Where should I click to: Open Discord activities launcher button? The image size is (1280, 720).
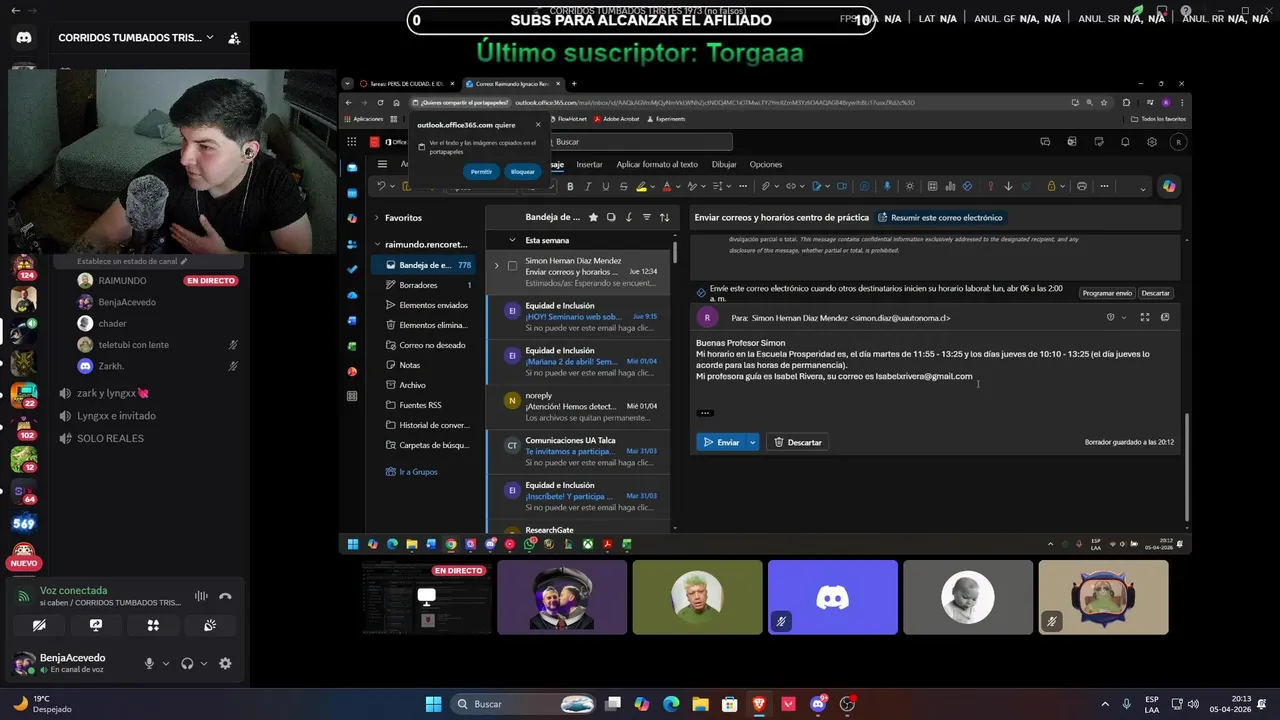coord(153,625)
